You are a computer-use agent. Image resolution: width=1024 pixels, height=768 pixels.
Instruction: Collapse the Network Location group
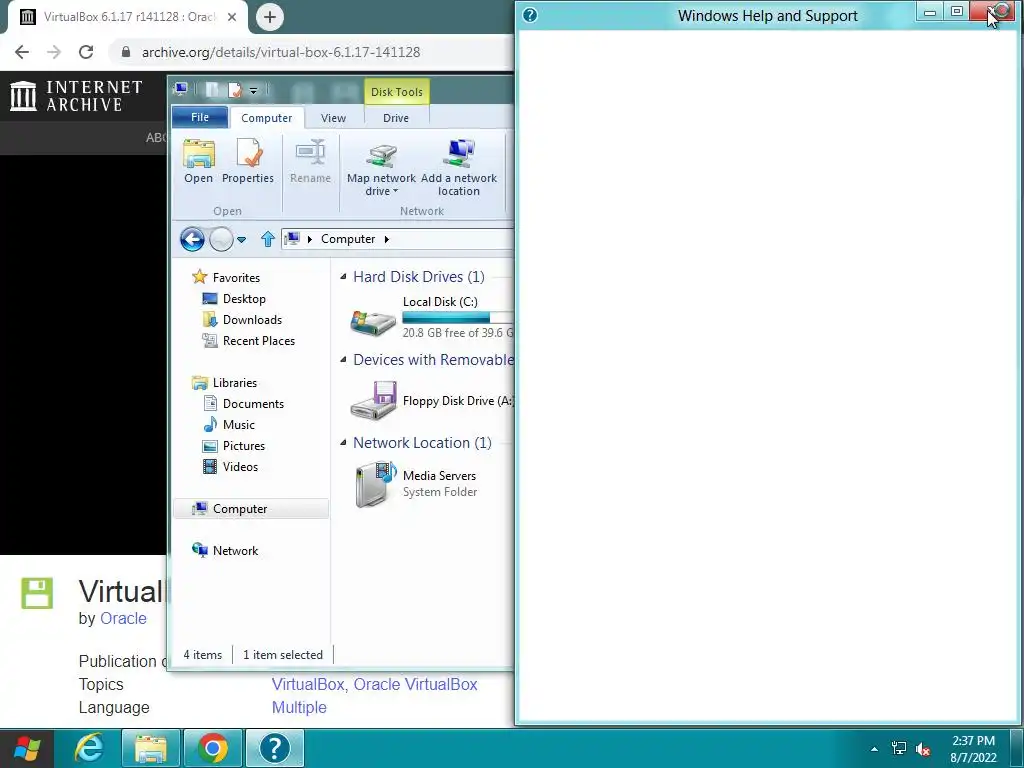point(344,443)
